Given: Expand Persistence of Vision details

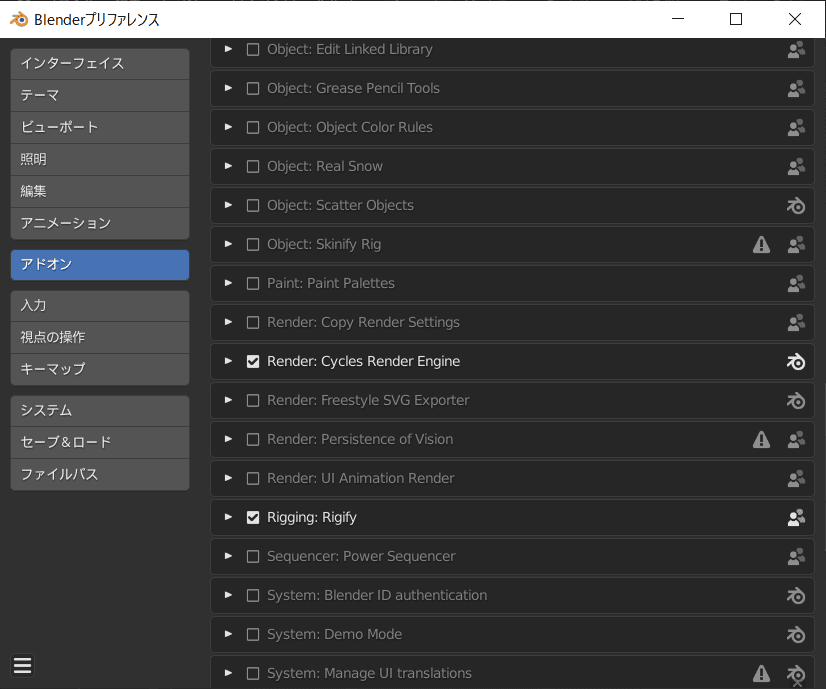Looking at the screenshot, I should [x=228, y=439].
